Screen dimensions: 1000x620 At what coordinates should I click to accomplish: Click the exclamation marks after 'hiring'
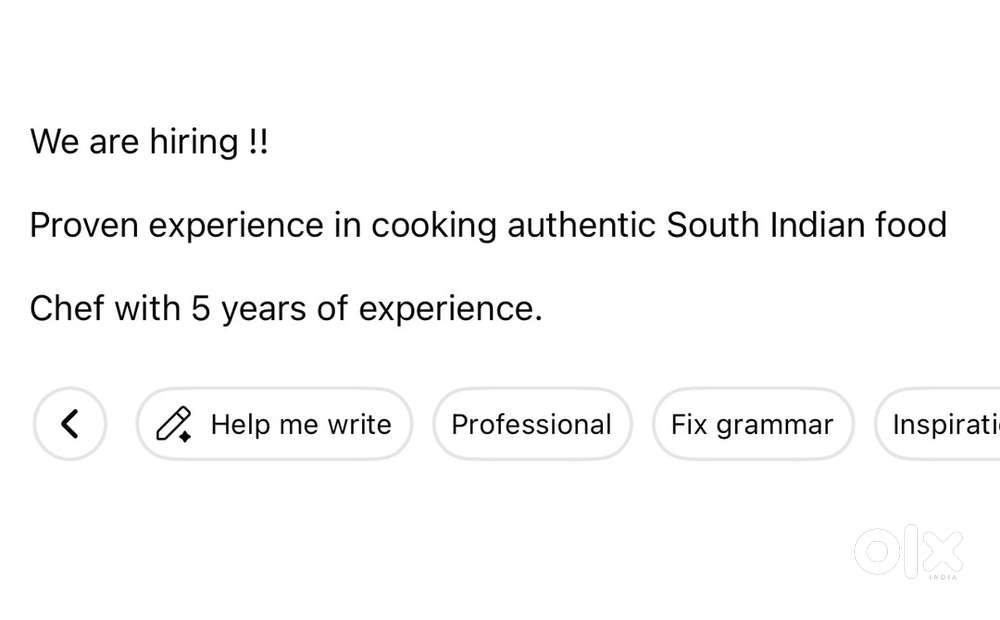click(x=258, y=142)
